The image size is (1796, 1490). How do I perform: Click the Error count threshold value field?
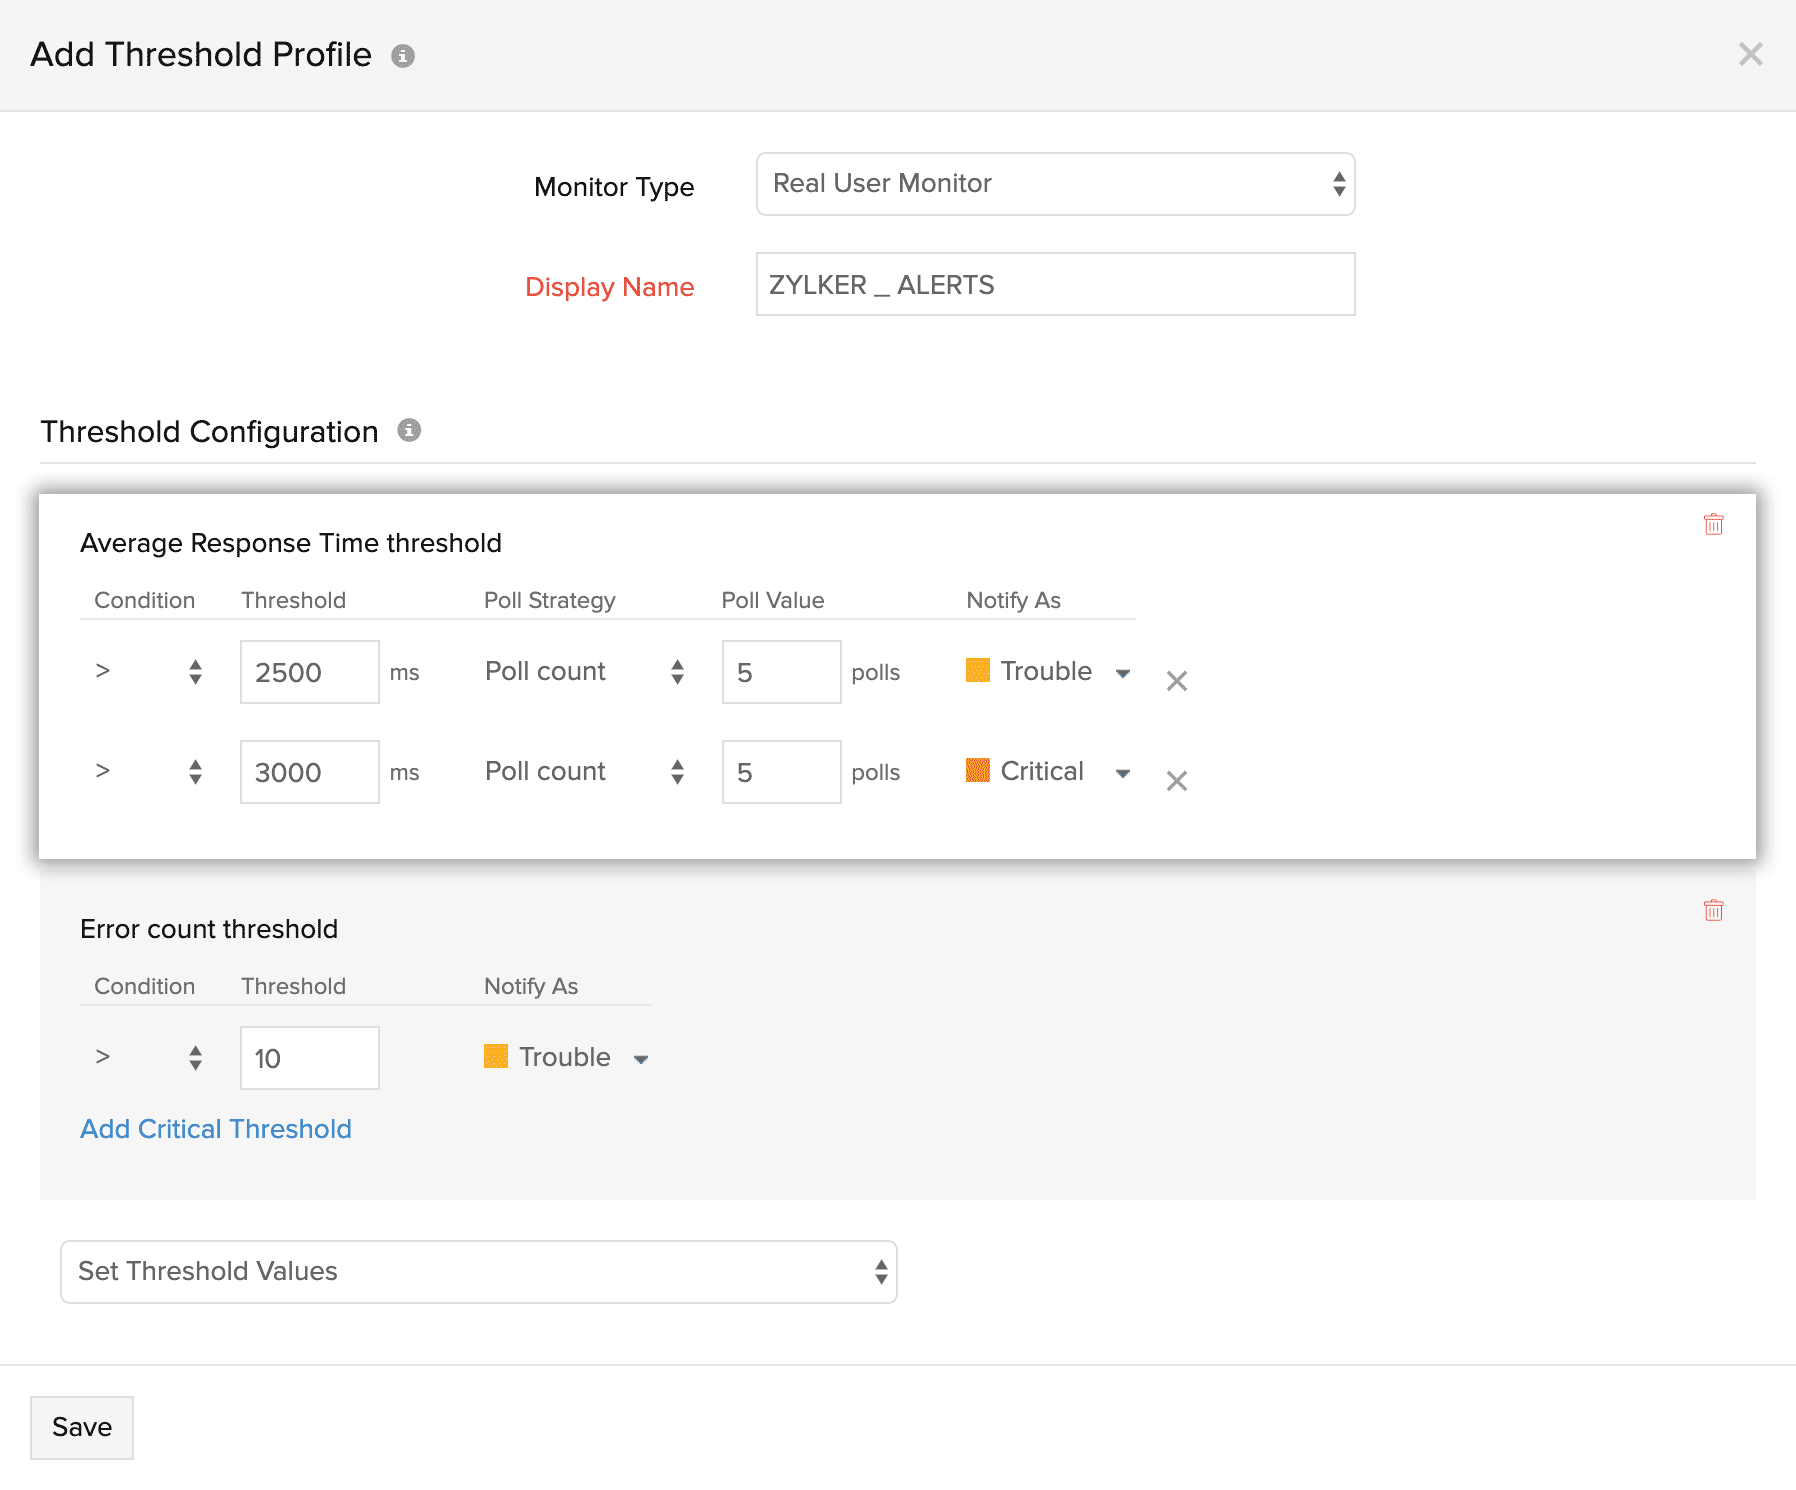click(309, 1058)
